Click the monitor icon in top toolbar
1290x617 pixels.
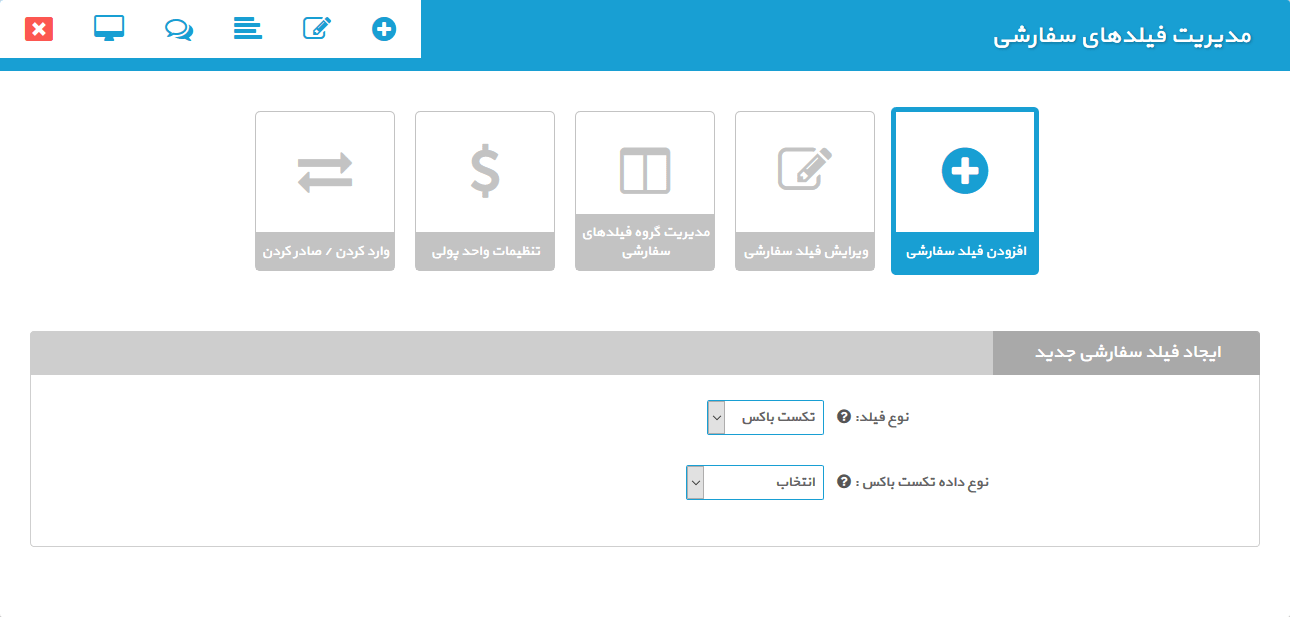coord(109,29)
